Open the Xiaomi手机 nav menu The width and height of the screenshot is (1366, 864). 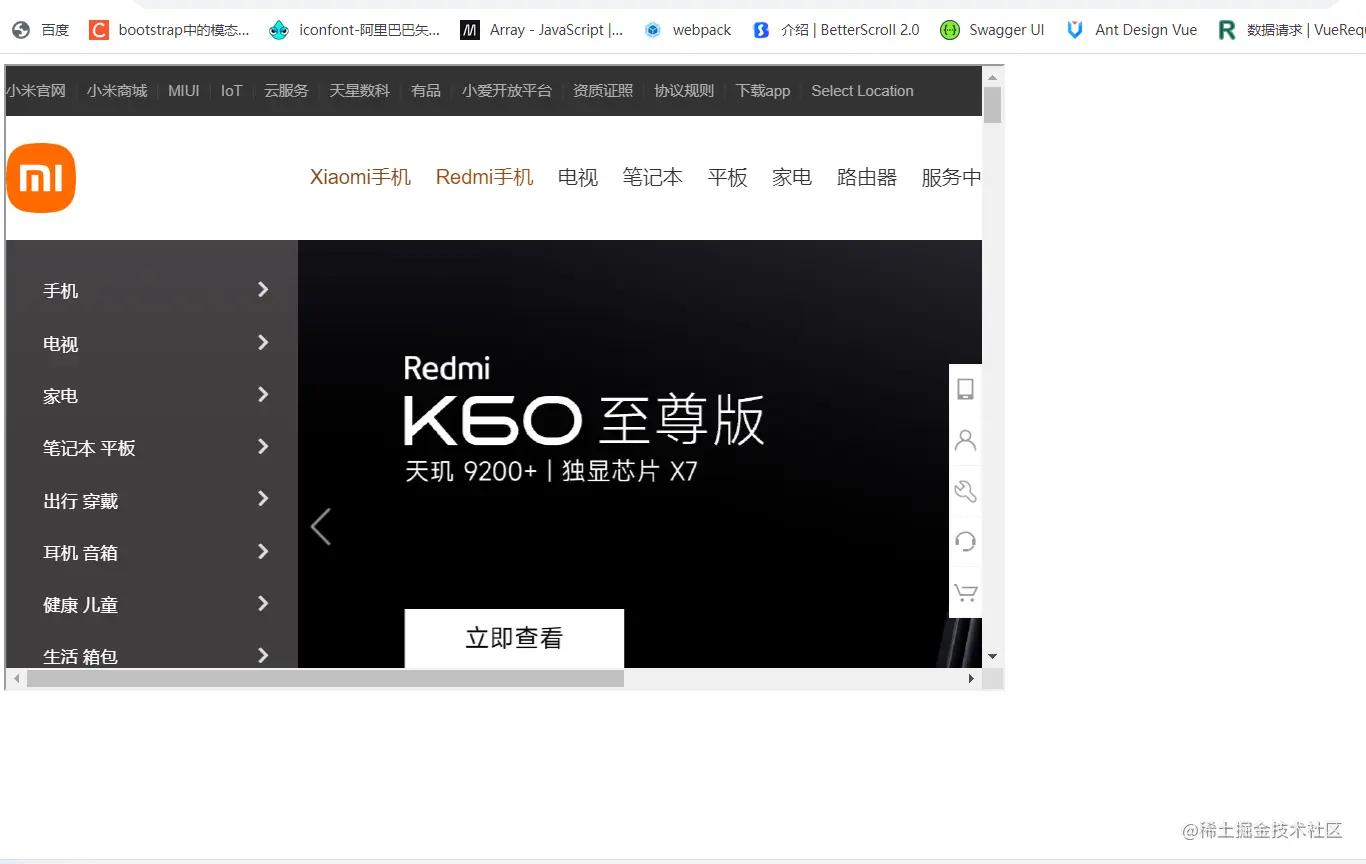coord(360,177)
